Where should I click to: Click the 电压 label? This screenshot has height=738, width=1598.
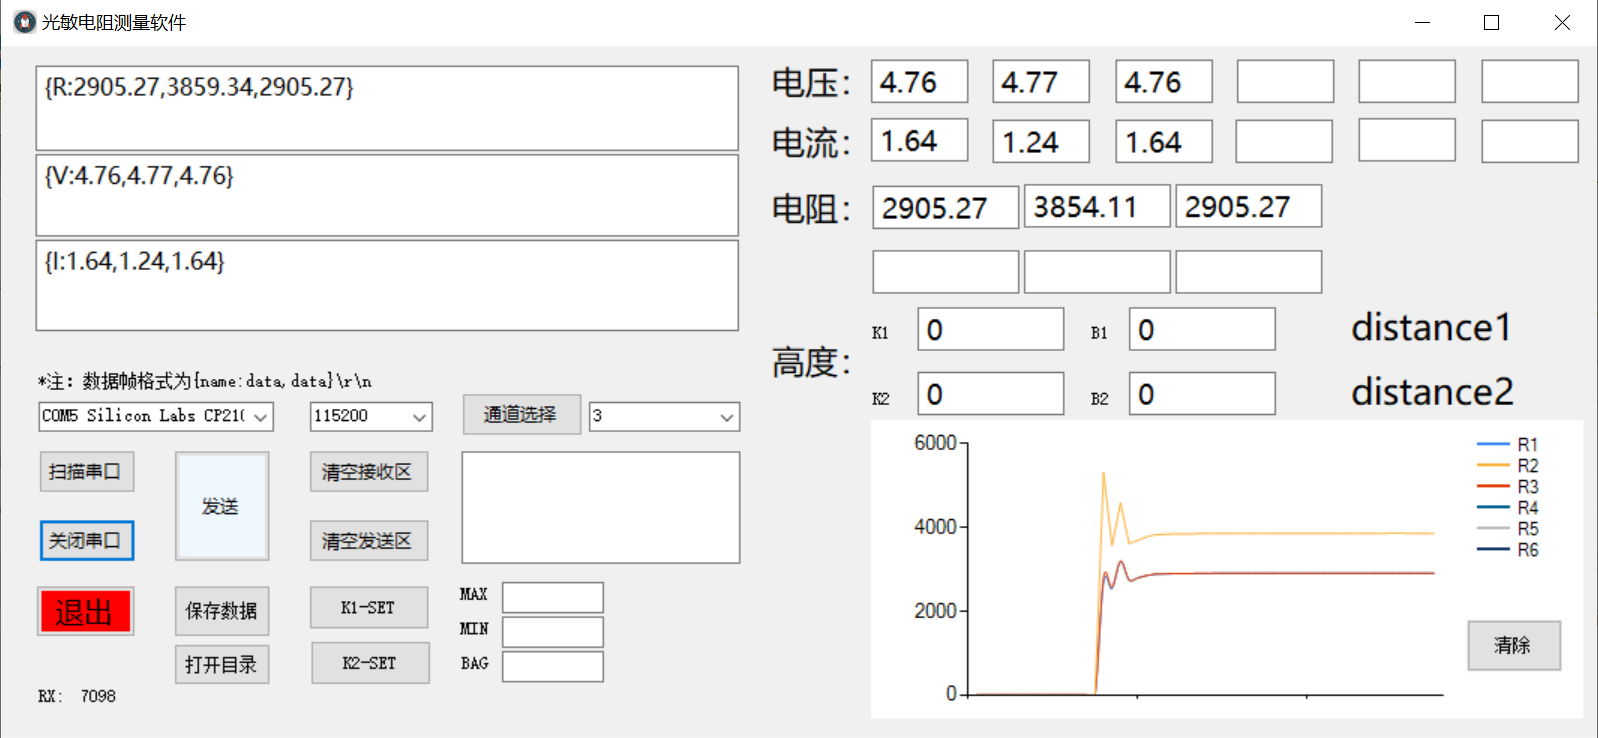tap(811, 82)
